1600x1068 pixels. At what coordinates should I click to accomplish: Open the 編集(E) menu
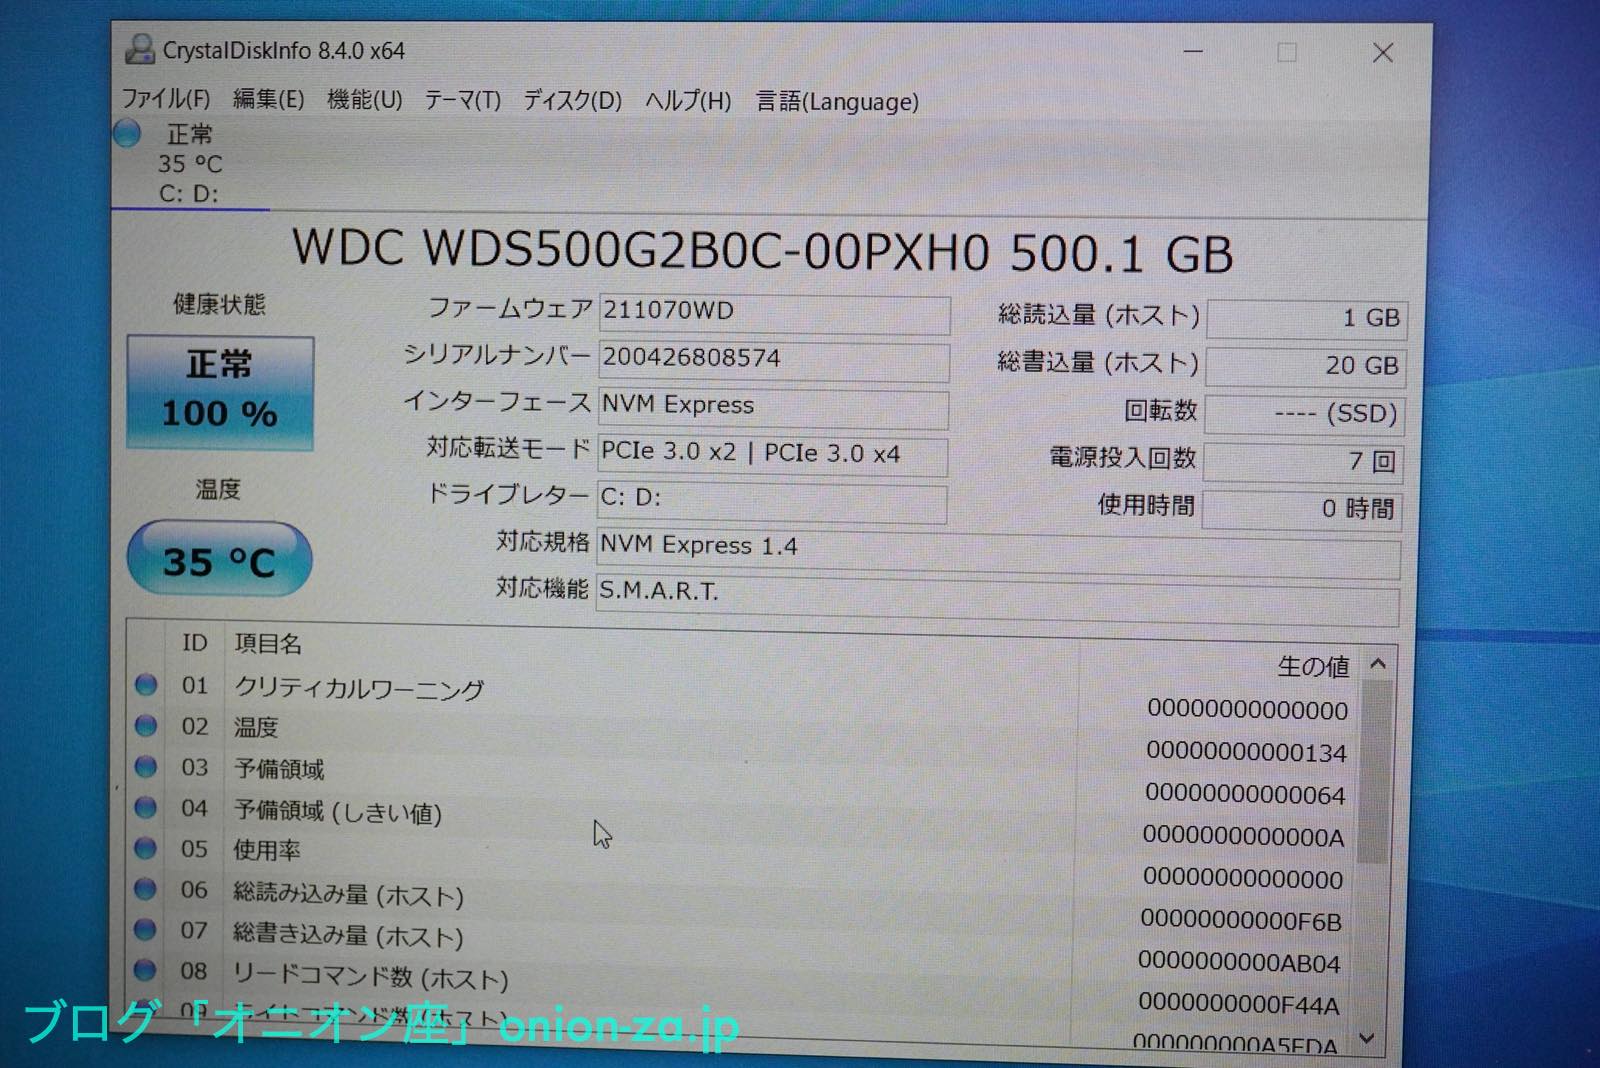(x=268, y=99)
